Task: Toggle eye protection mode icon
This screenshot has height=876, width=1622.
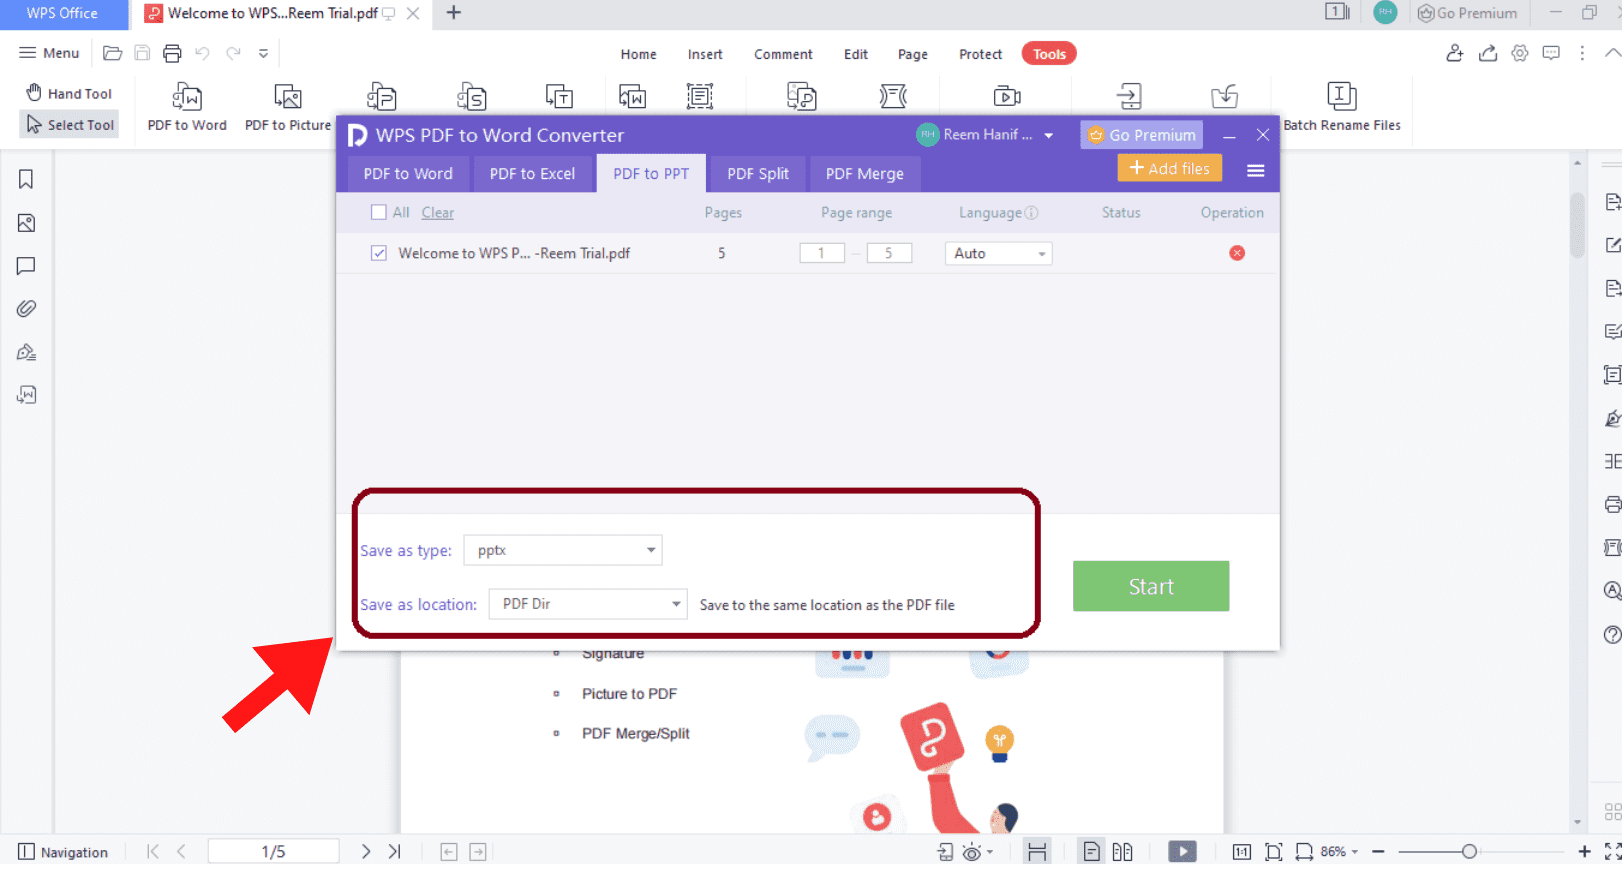Action: [971, 852]
